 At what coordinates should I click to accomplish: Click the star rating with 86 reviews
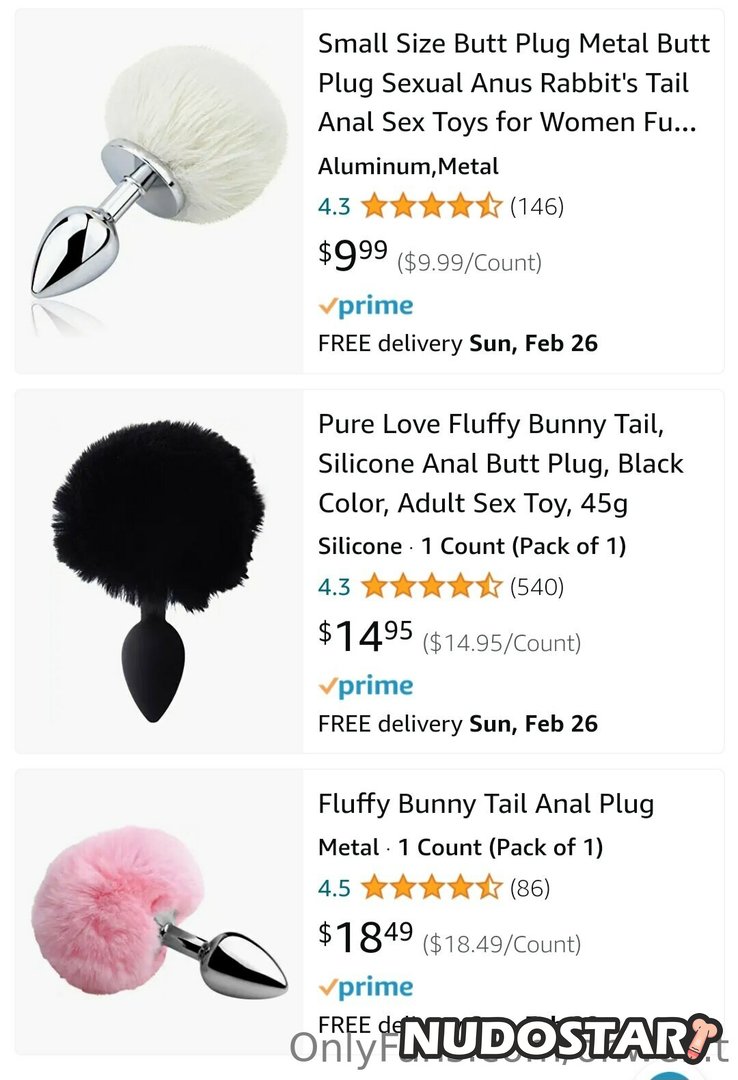431,888
